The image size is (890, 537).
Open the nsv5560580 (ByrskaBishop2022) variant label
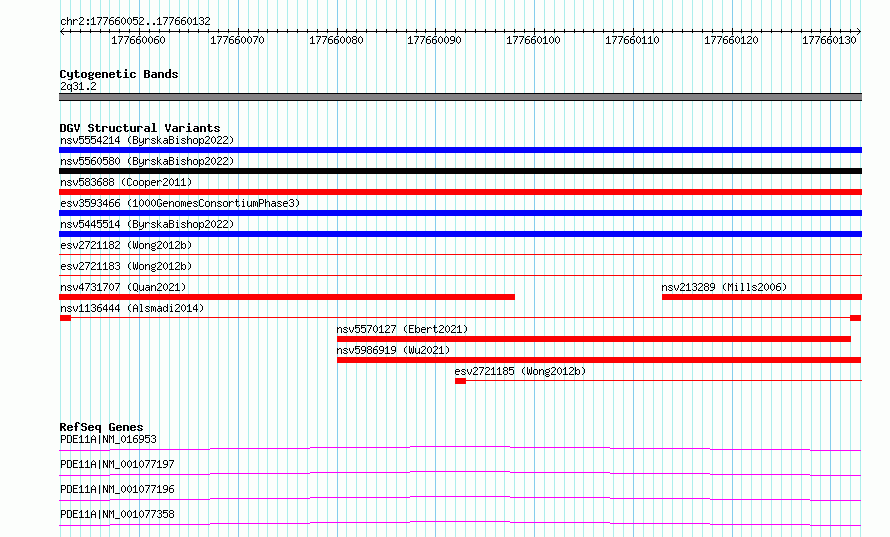pos(147,161)
